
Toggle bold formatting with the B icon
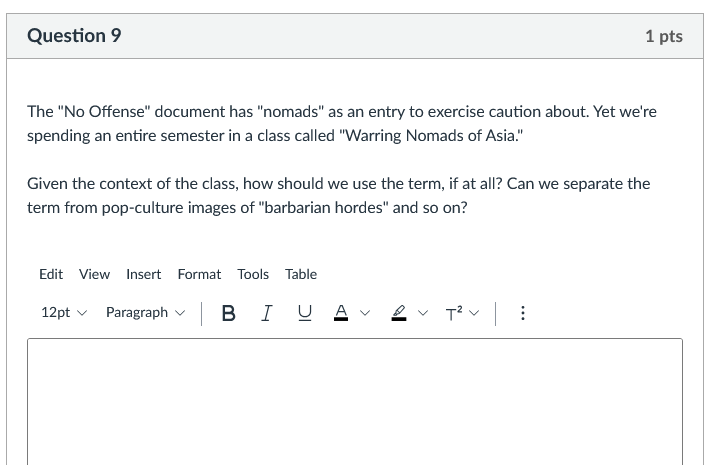coord(229,313)
